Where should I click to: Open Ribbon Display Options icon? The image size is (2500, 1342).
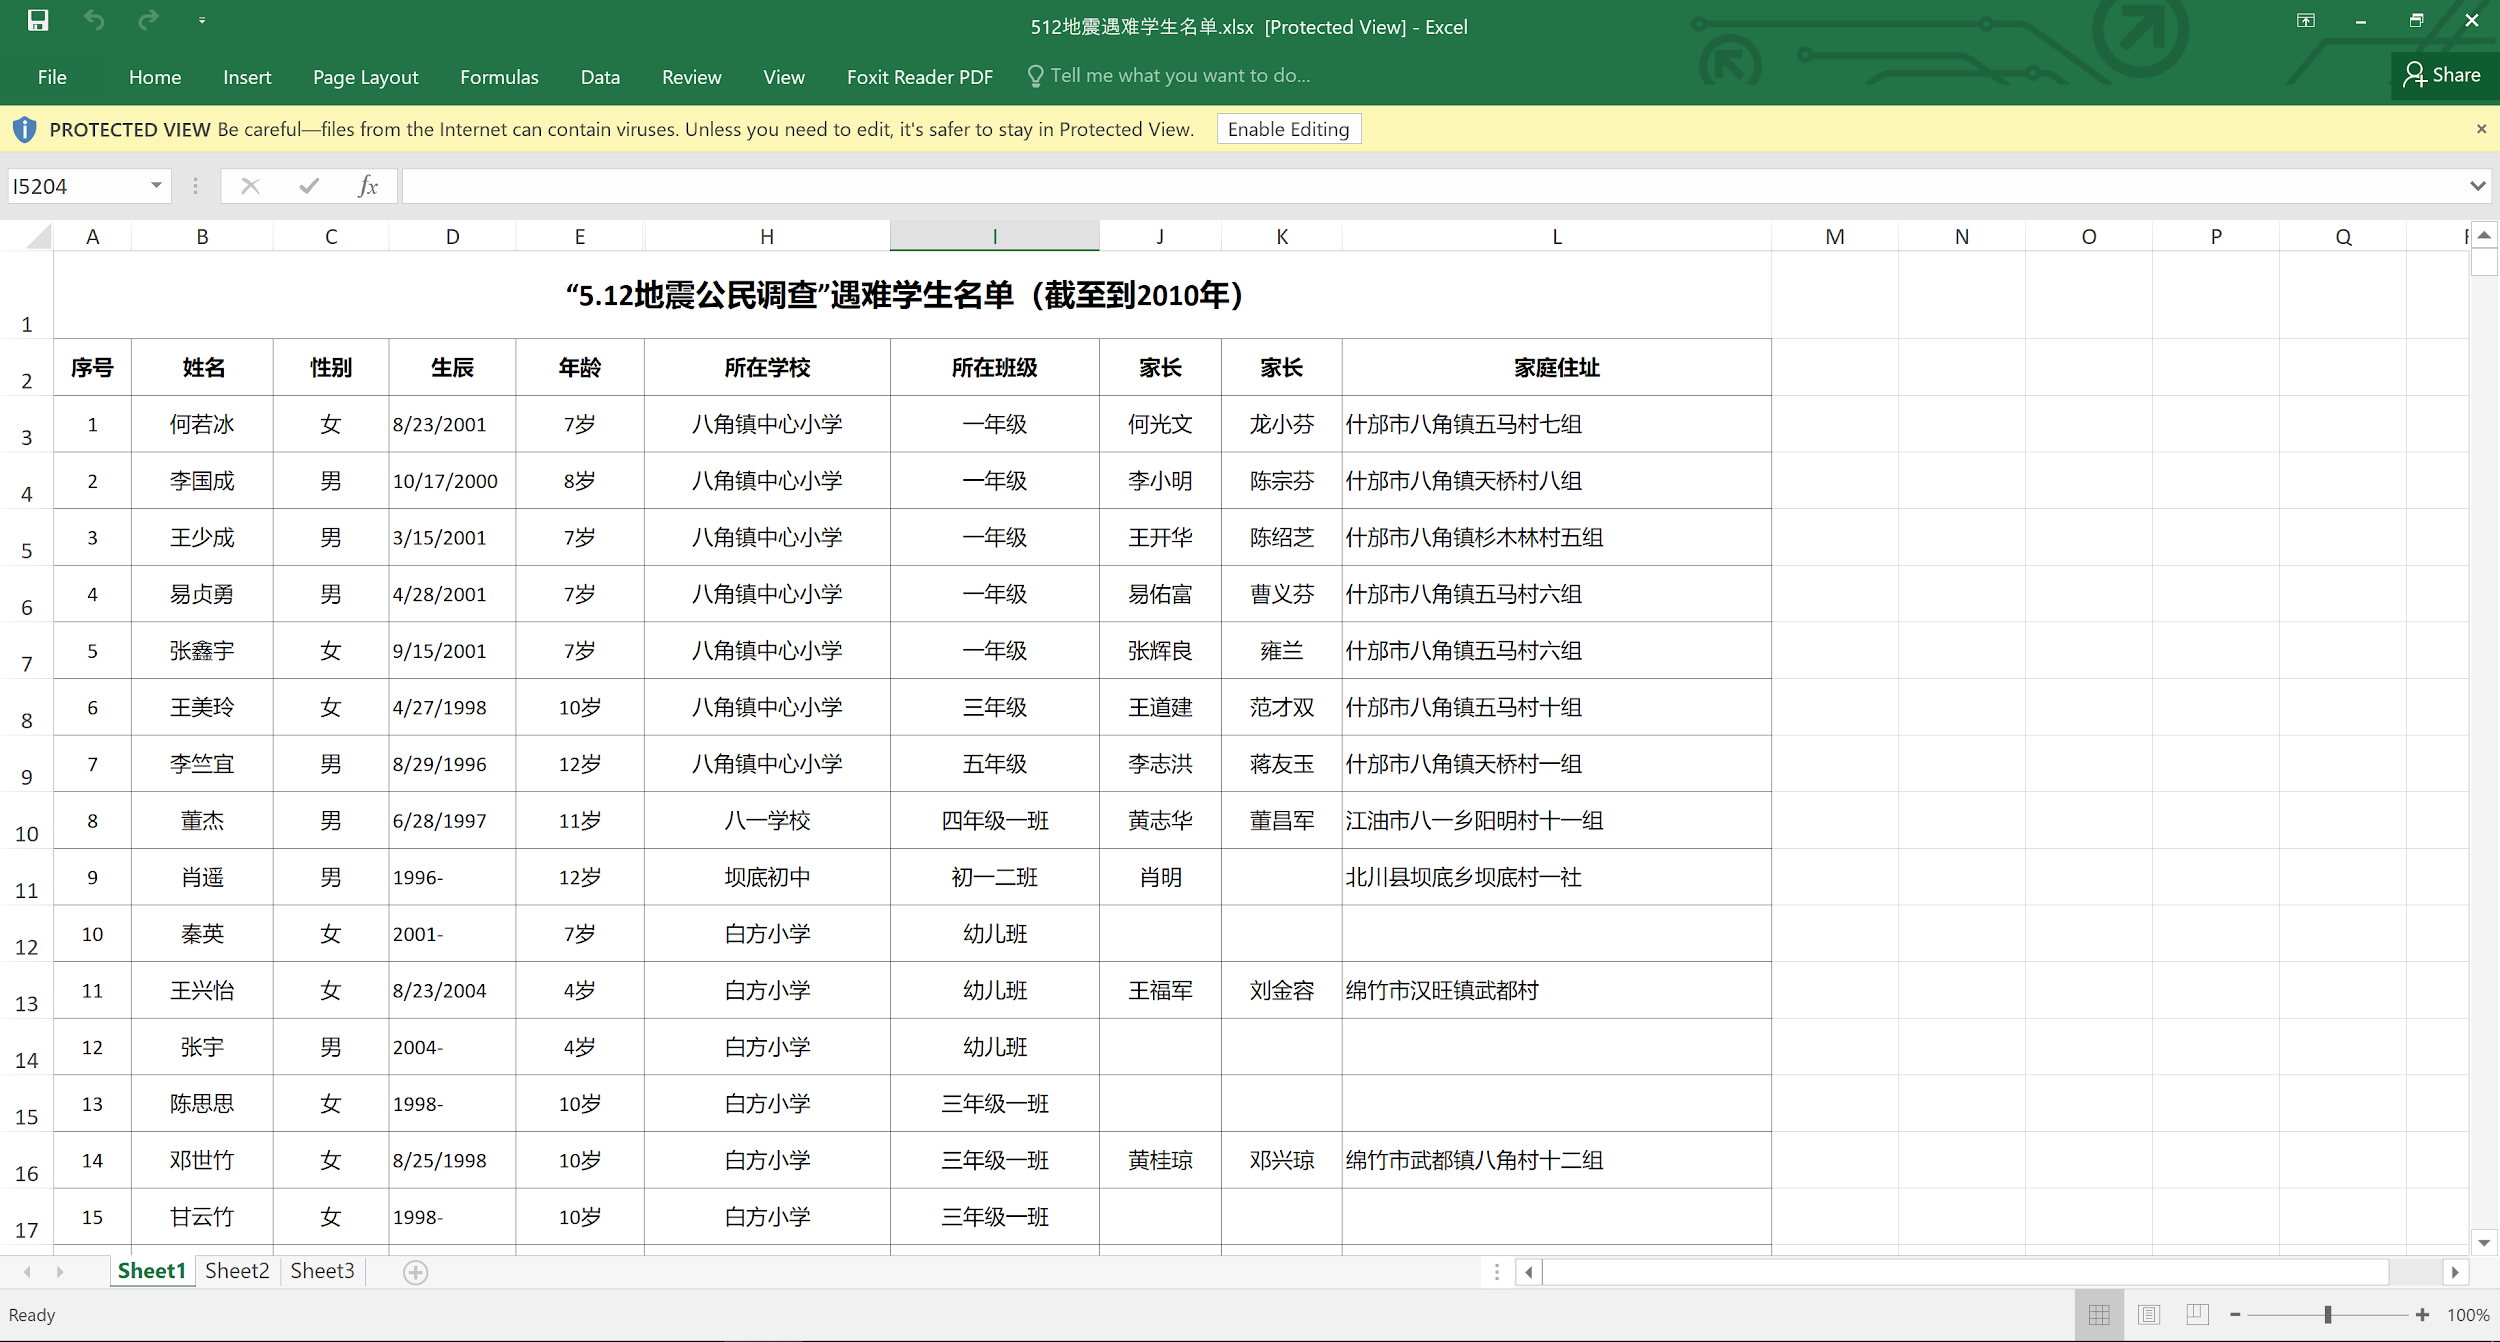[2306, 20]
